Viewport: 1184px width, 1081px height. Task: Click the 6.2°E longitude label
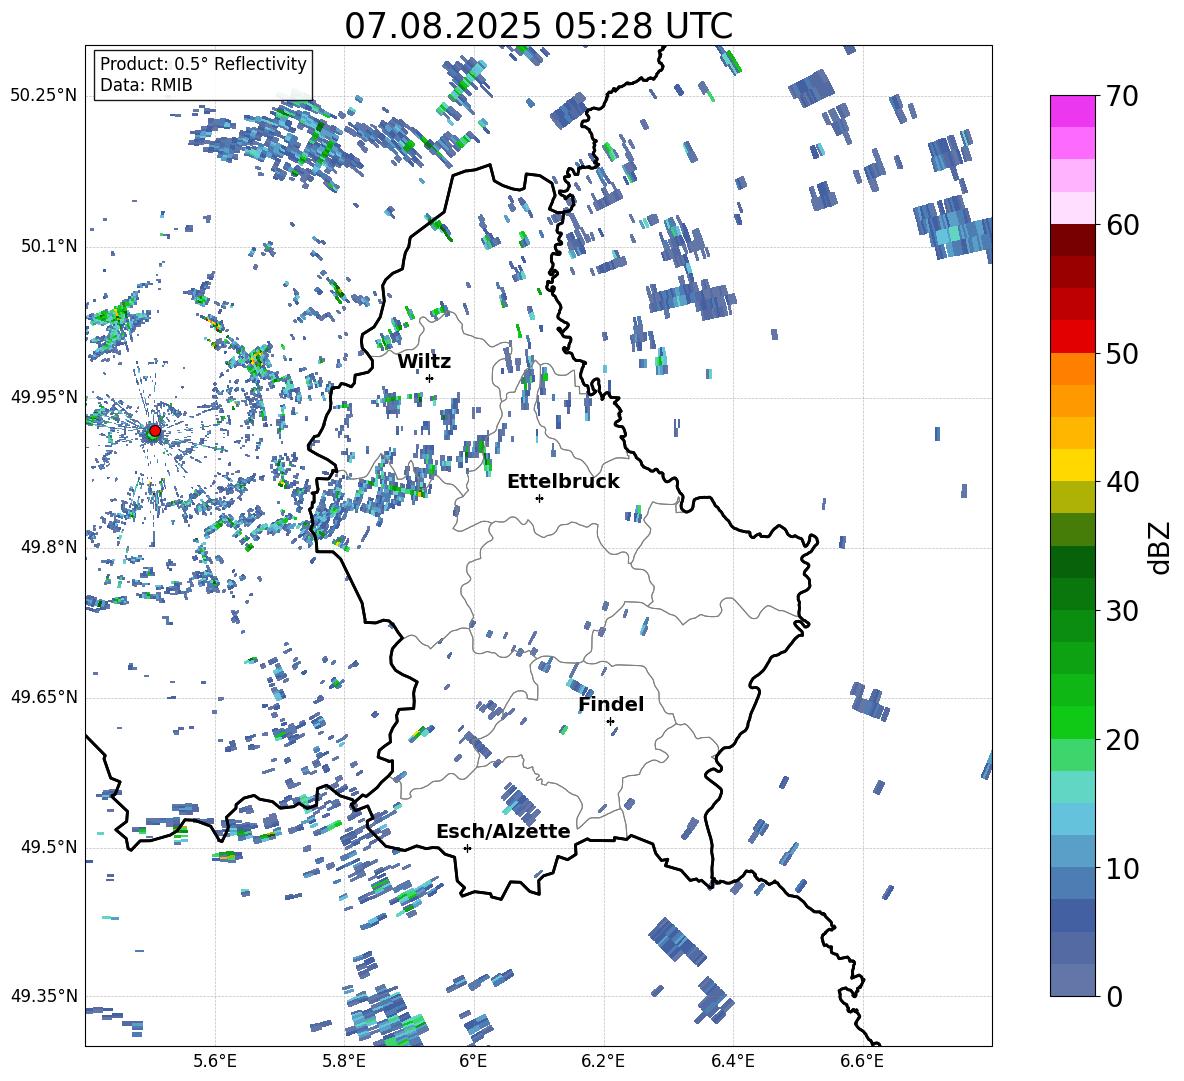tap(603, 1061)
